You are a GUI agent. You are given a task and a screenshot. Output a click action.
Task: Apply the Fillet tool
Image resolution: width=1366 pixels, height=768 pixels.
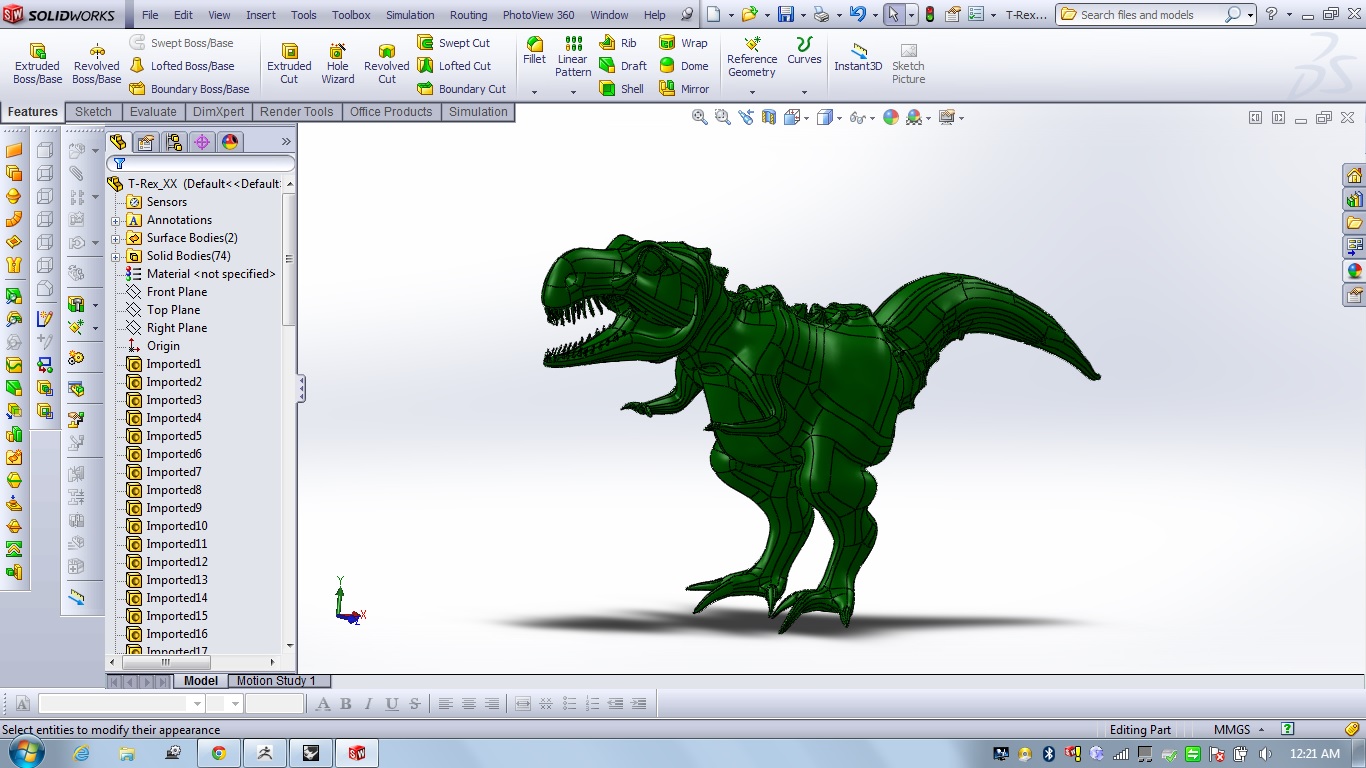tap(535, 50)
